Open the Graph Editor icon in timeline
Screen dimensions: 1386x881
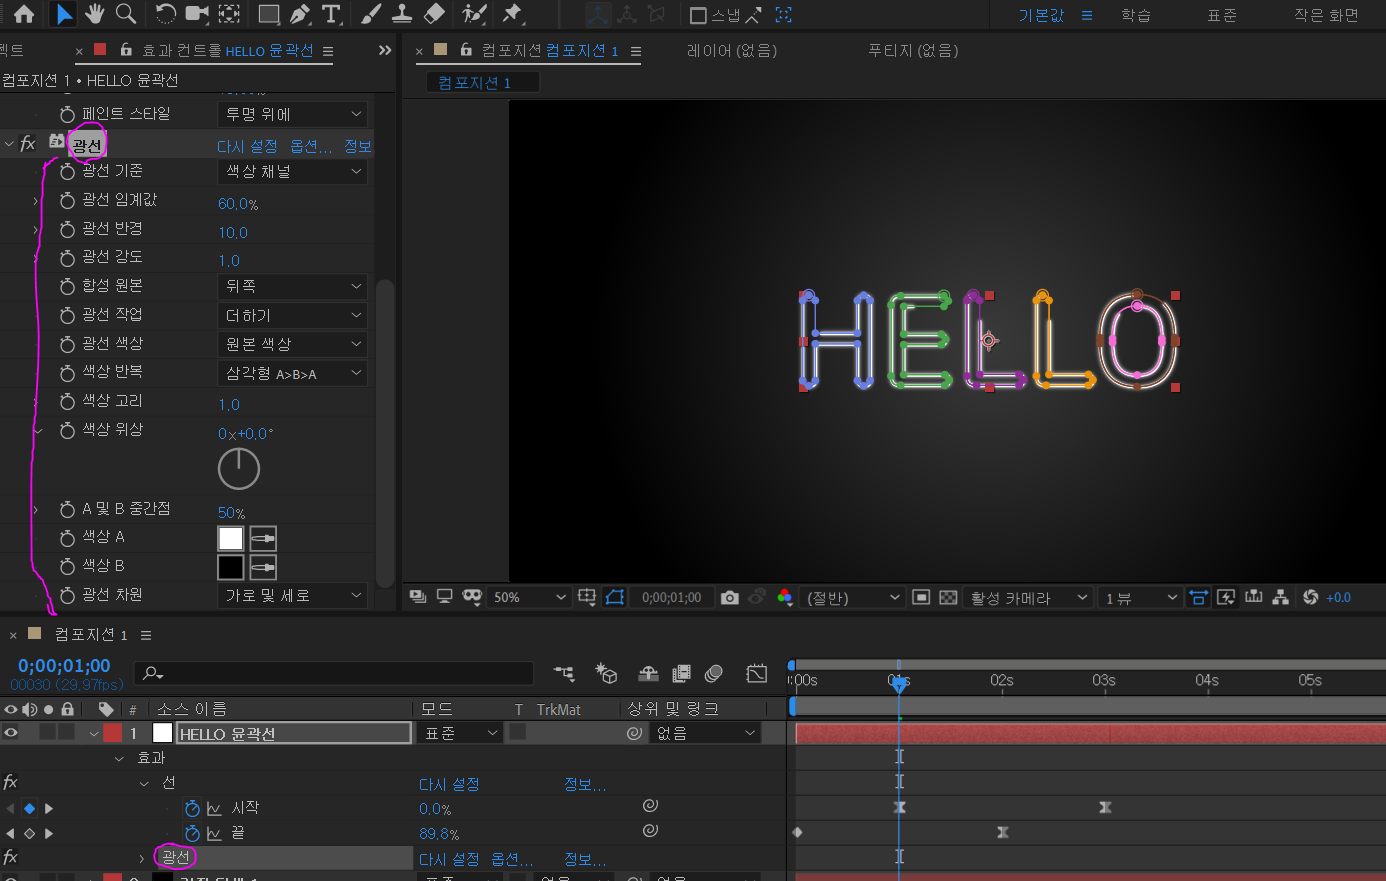[x=757, y=674]
